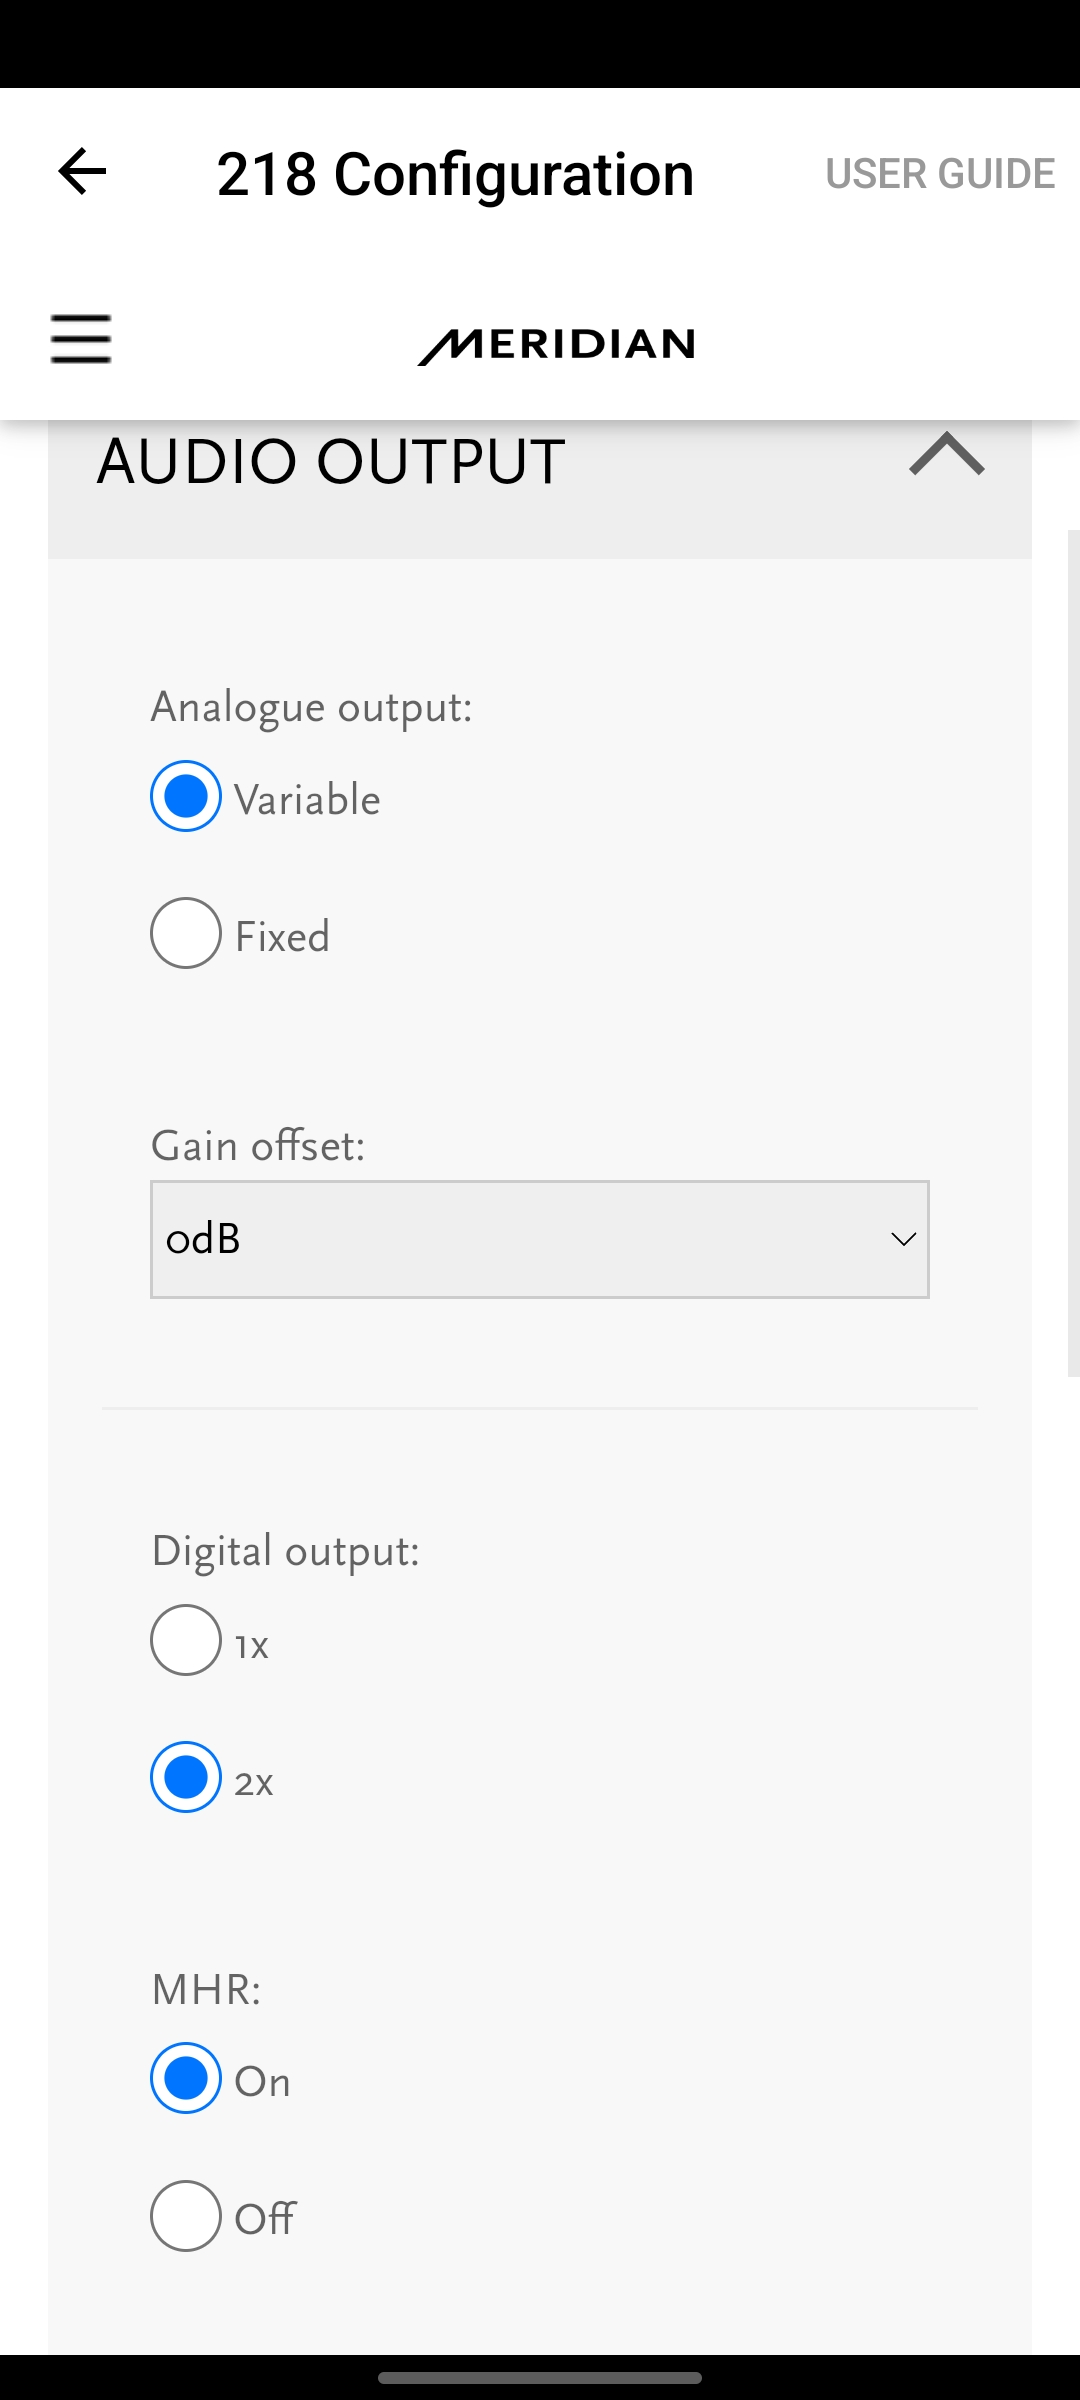
Task: Click the Meridian logo
Action: click(x=557, y=344)
